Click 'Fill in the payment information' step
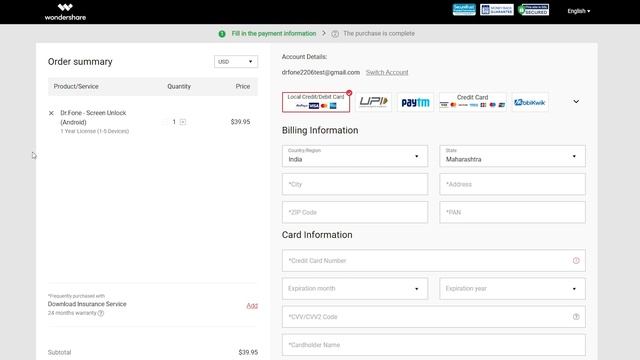 coord(273,33)
